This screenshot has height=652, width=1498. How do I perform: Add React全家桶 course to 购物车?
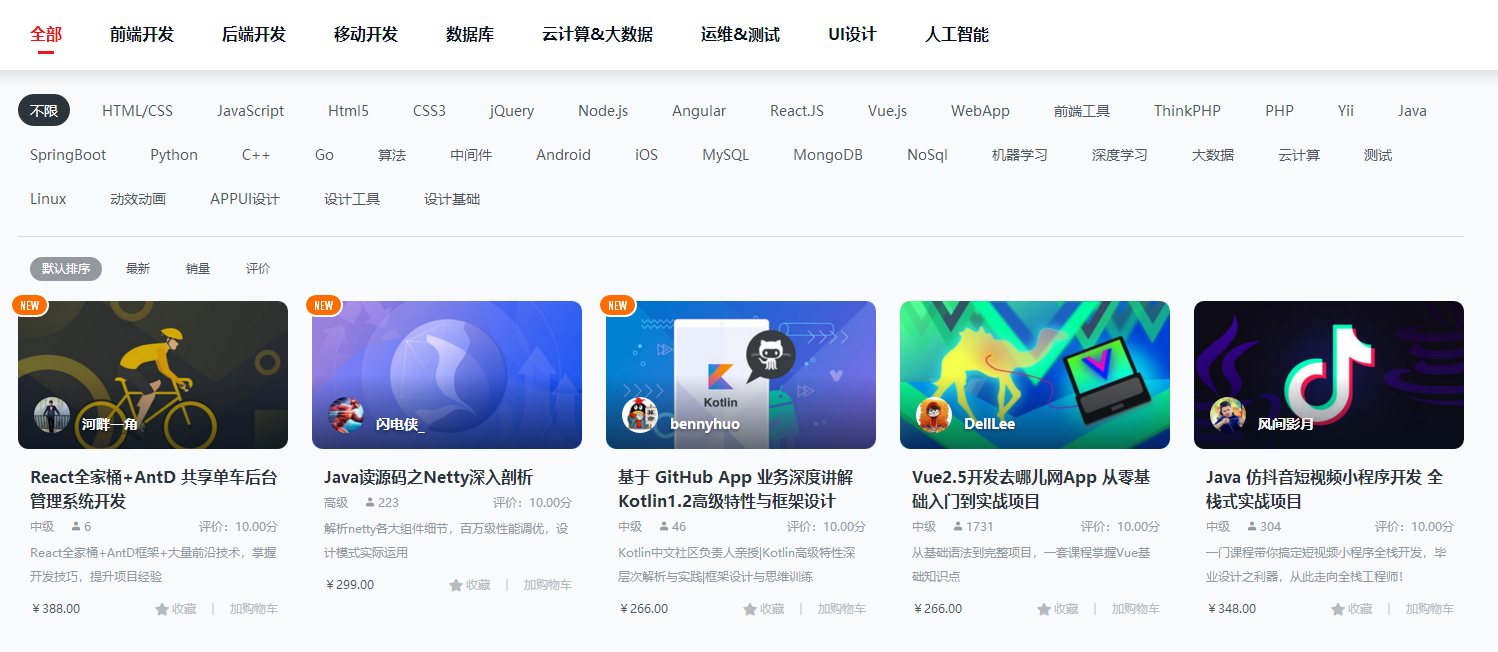(x=254, y=609)
